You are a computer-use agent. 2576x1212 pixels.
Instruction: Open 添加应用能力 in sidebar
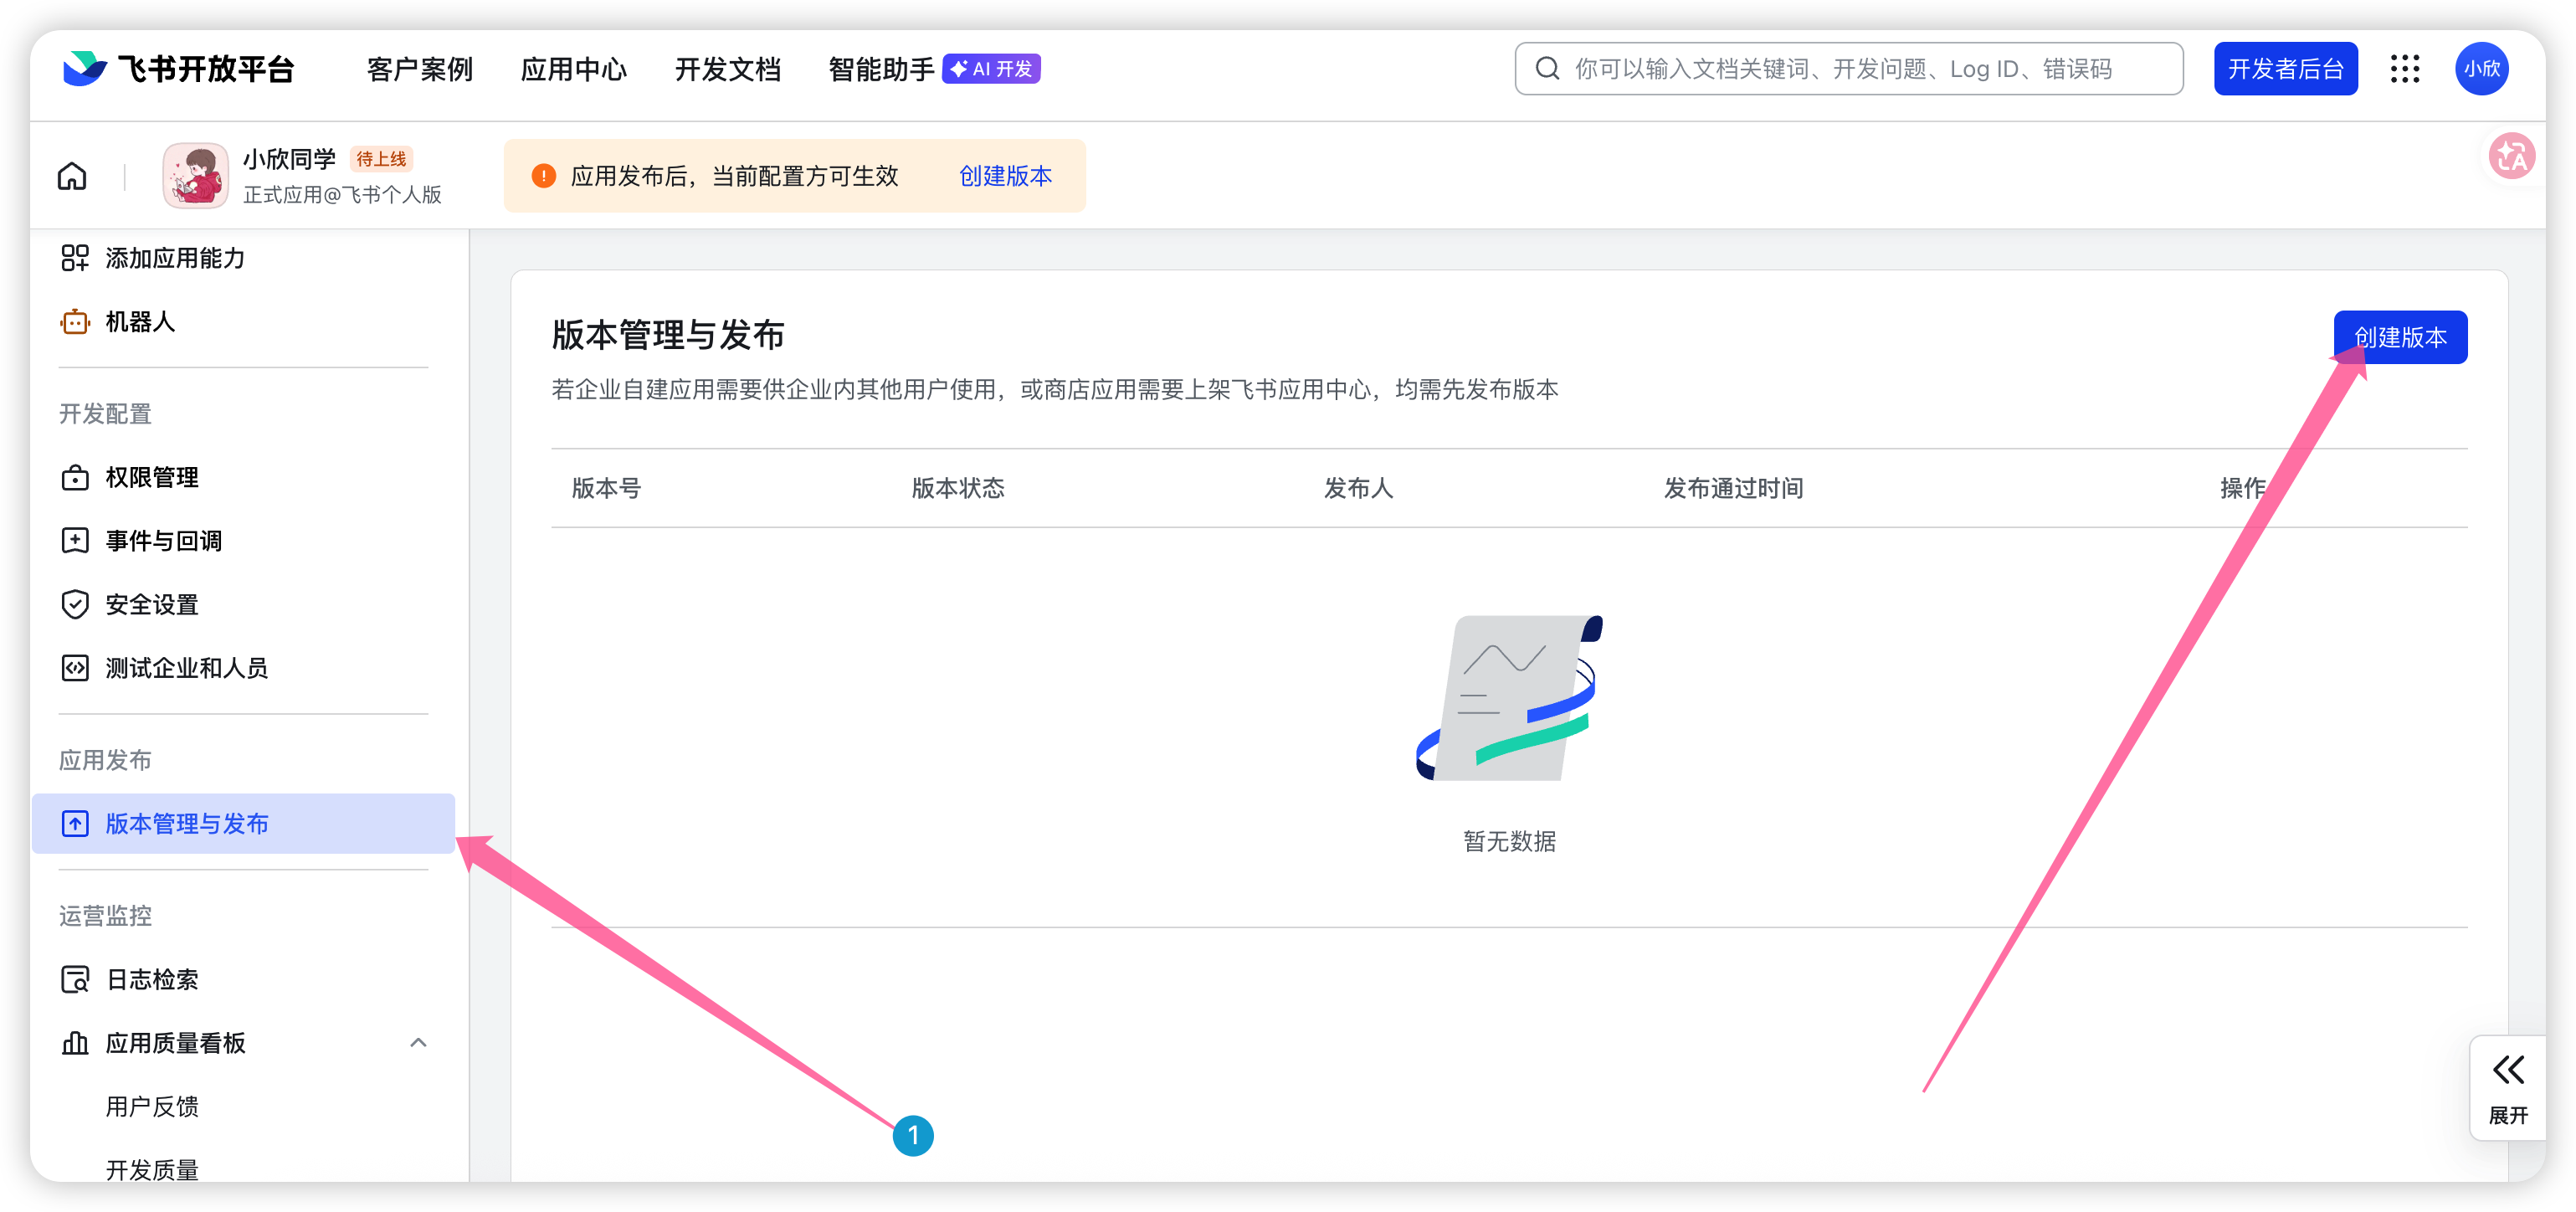point(175,258)
